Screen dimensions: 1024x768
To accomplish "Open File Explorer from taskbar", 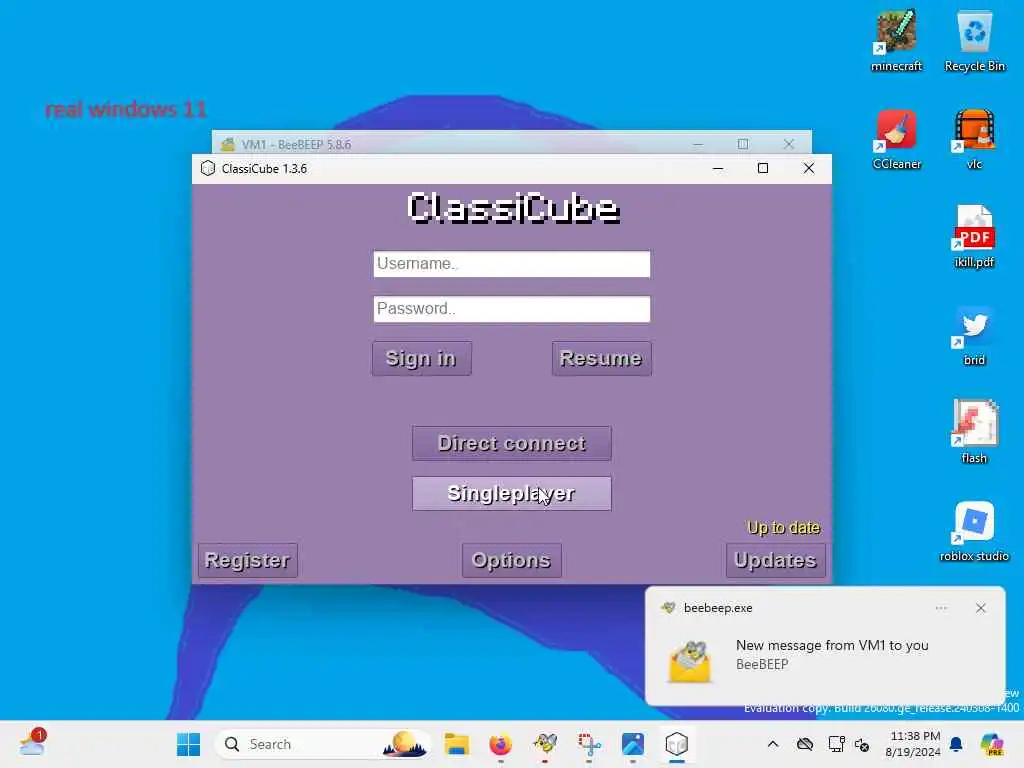I will (x=456, y=744).
